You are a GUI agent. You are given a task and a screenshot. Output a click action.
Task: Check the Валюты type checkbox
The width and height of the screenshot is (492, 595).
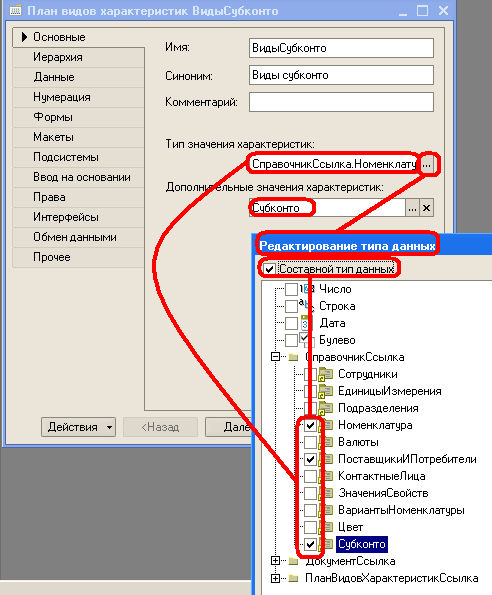coord(310,442)
